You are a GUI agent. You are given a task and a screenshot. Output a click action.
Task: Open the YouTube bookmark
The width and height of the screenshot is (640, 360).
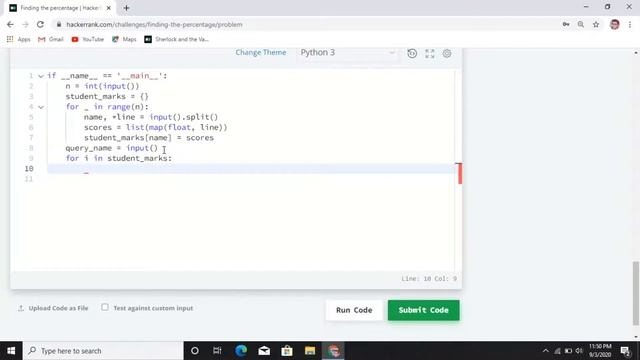(87, 39)
